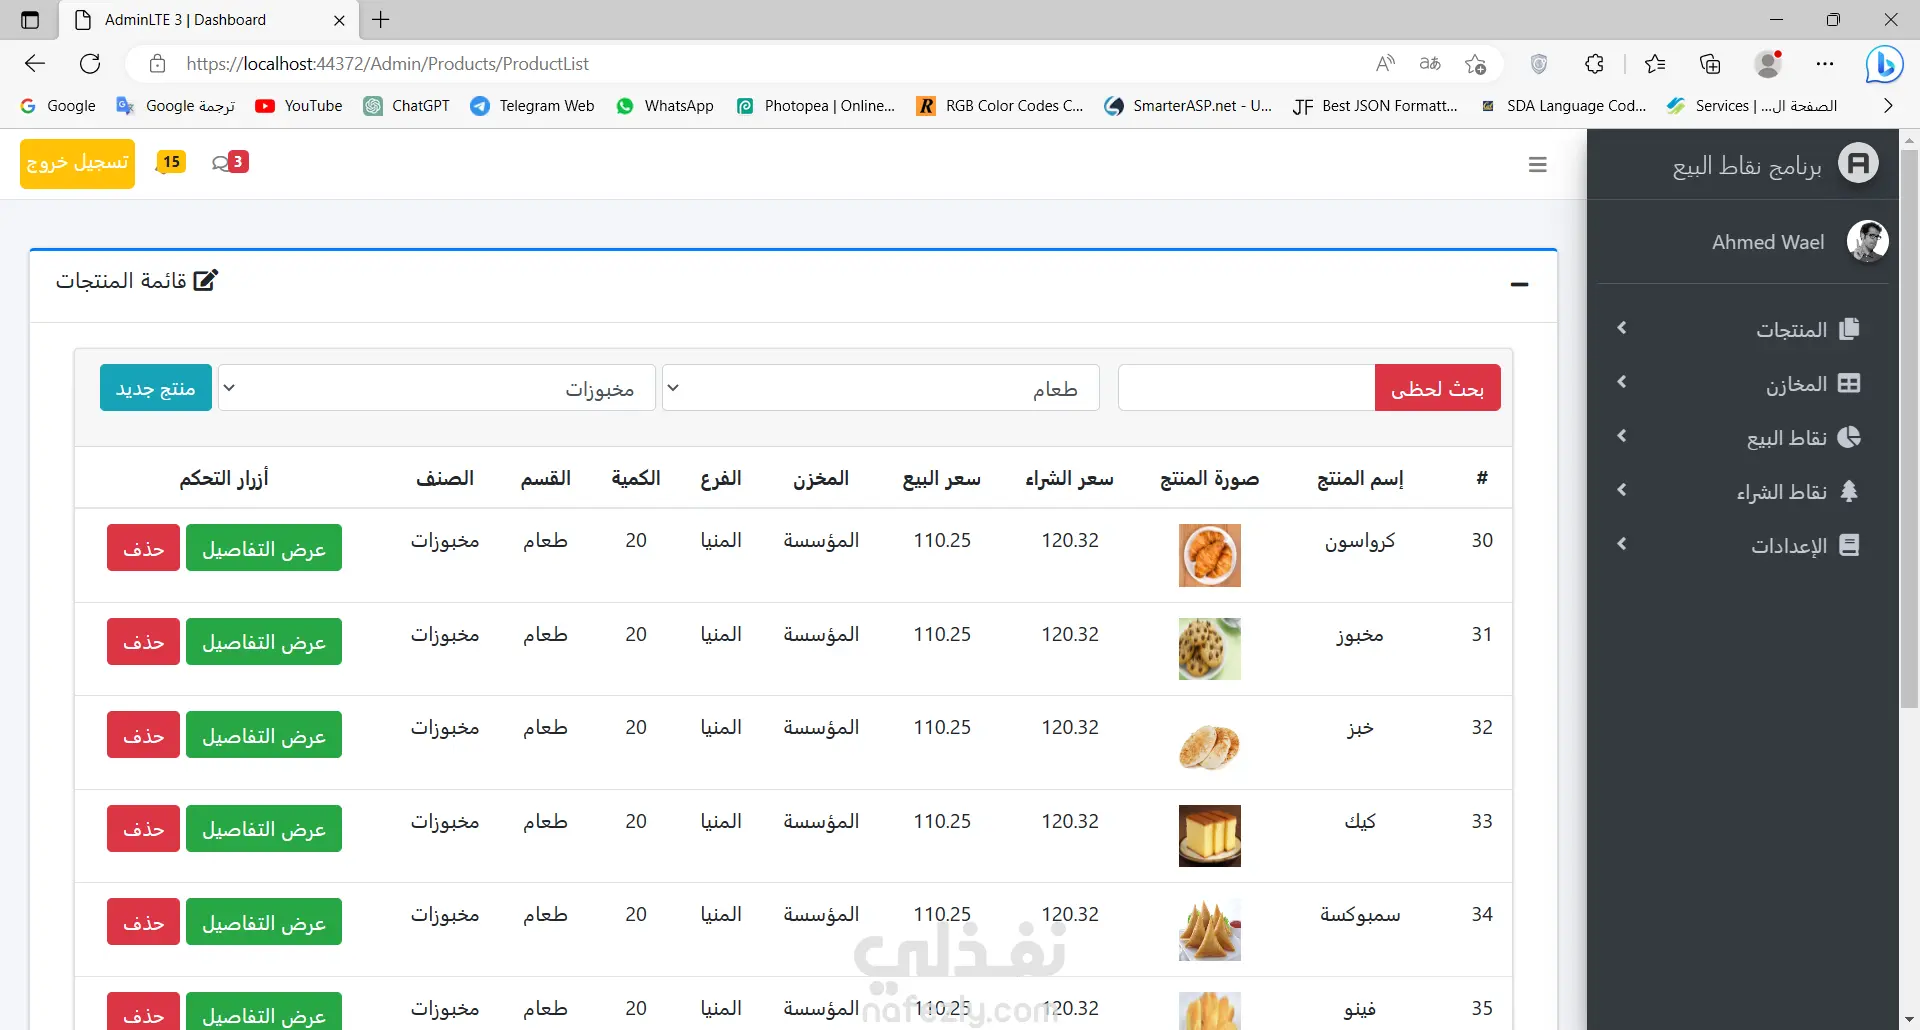Show details for خبز product
The width and height of the screenshot is (1920, 1030).
pos(264,735)
